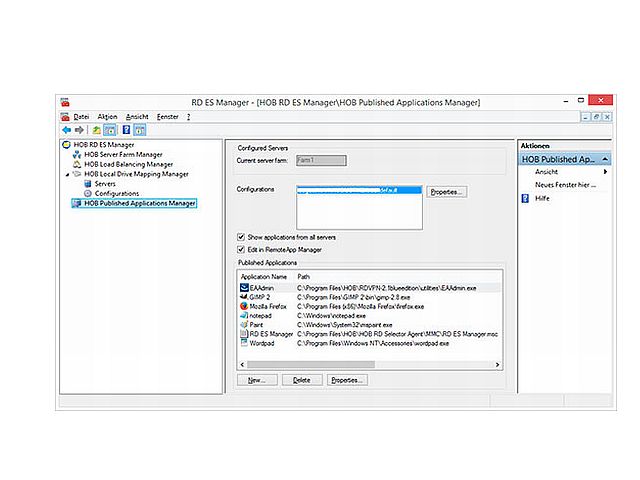This screenshot has height=480, width=640.
Task: Click the firefox.exe path cell
Action: (x=360, y=306)
